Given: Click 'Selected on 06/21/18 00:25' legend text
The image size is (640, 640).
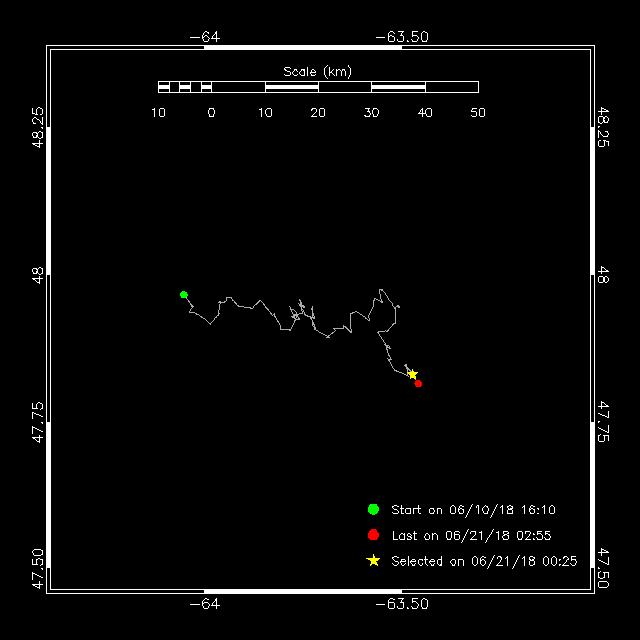Looking at the screenshot, I should point(484,561).
